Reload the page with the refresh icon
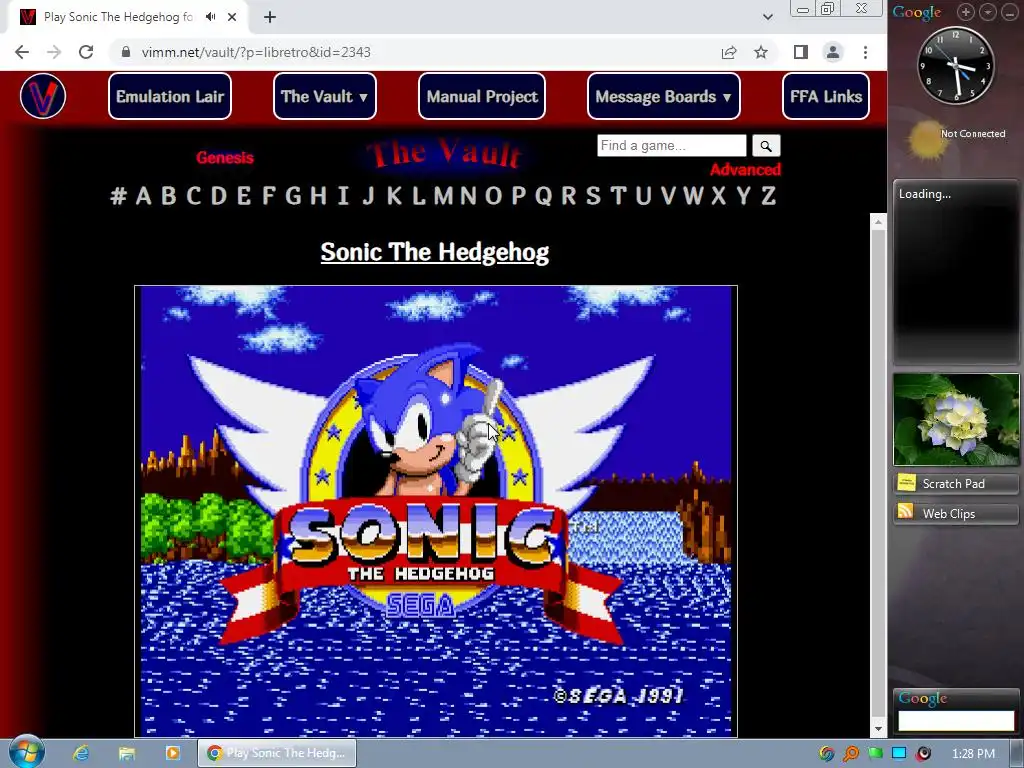Image resolution: width=1024 pixels, height=768 pixels. 86,52
